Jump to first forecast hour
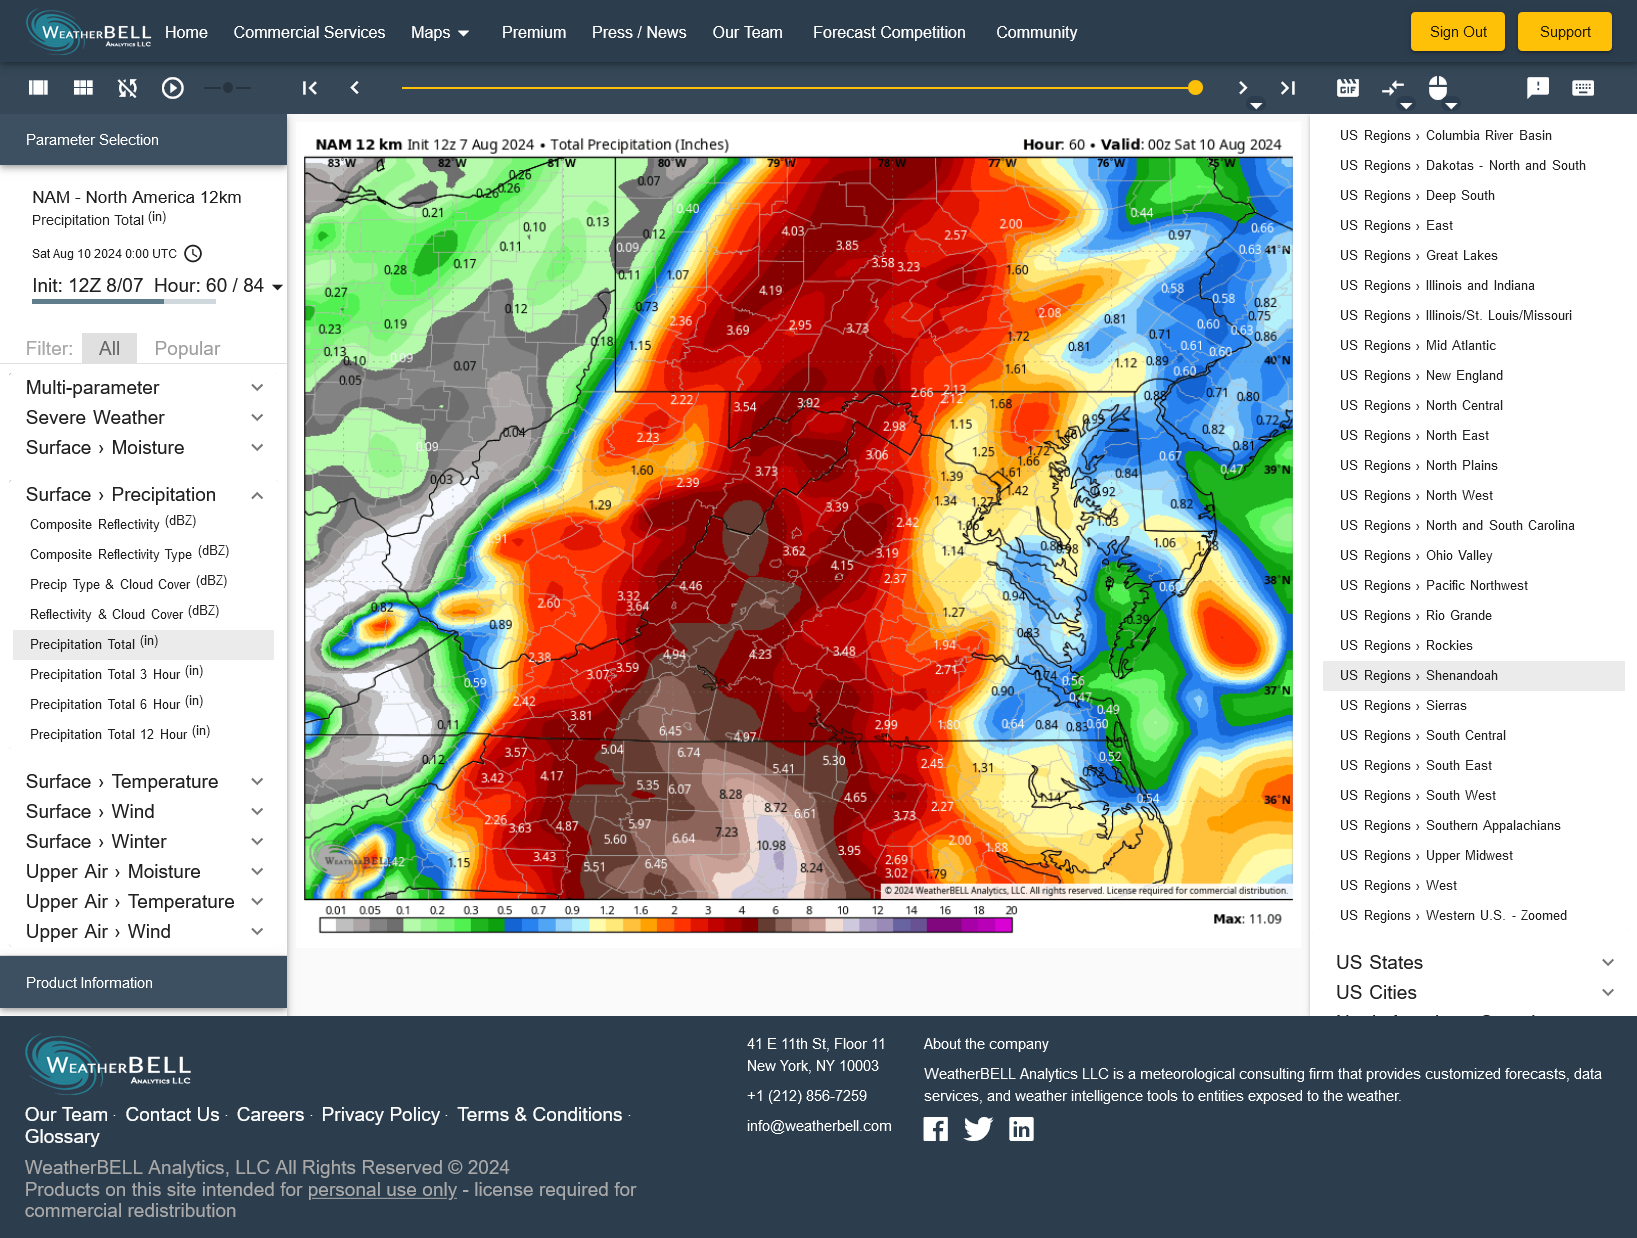This screenshot has height=1238, width=1637. coord(310,88)
